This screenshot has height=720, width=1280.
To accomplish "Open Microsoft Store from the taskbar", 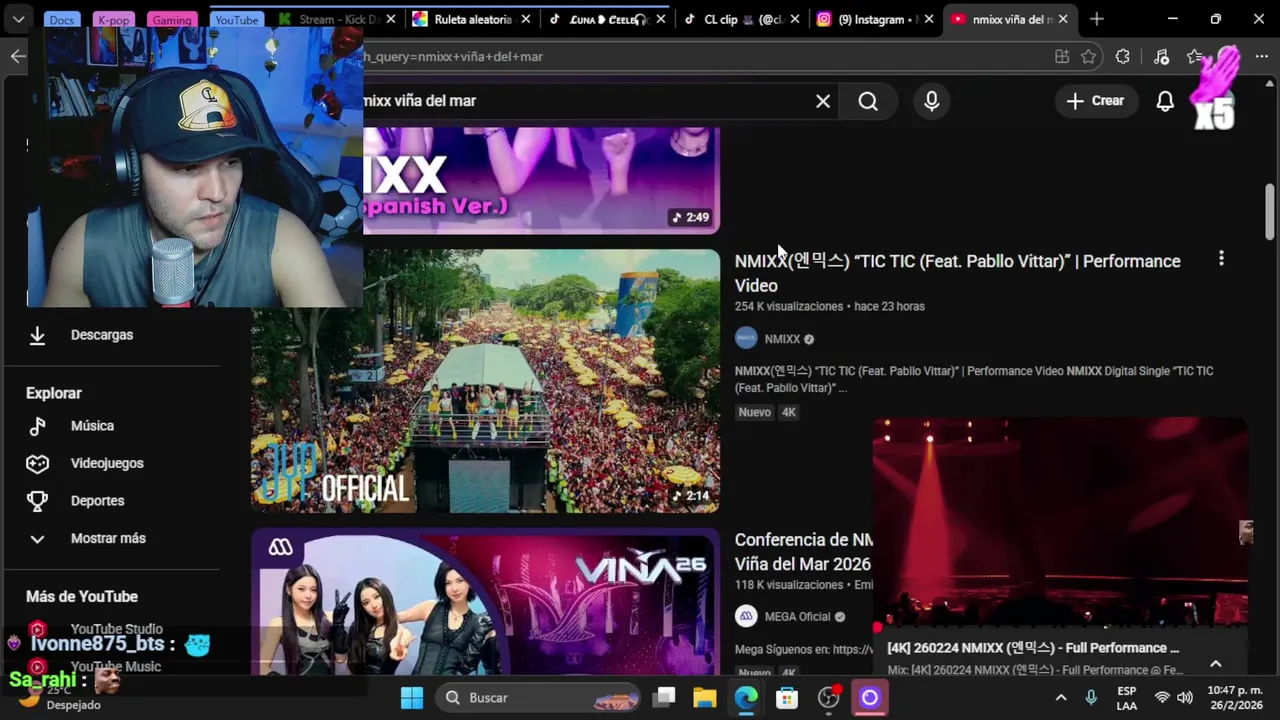I will [787, 698].
